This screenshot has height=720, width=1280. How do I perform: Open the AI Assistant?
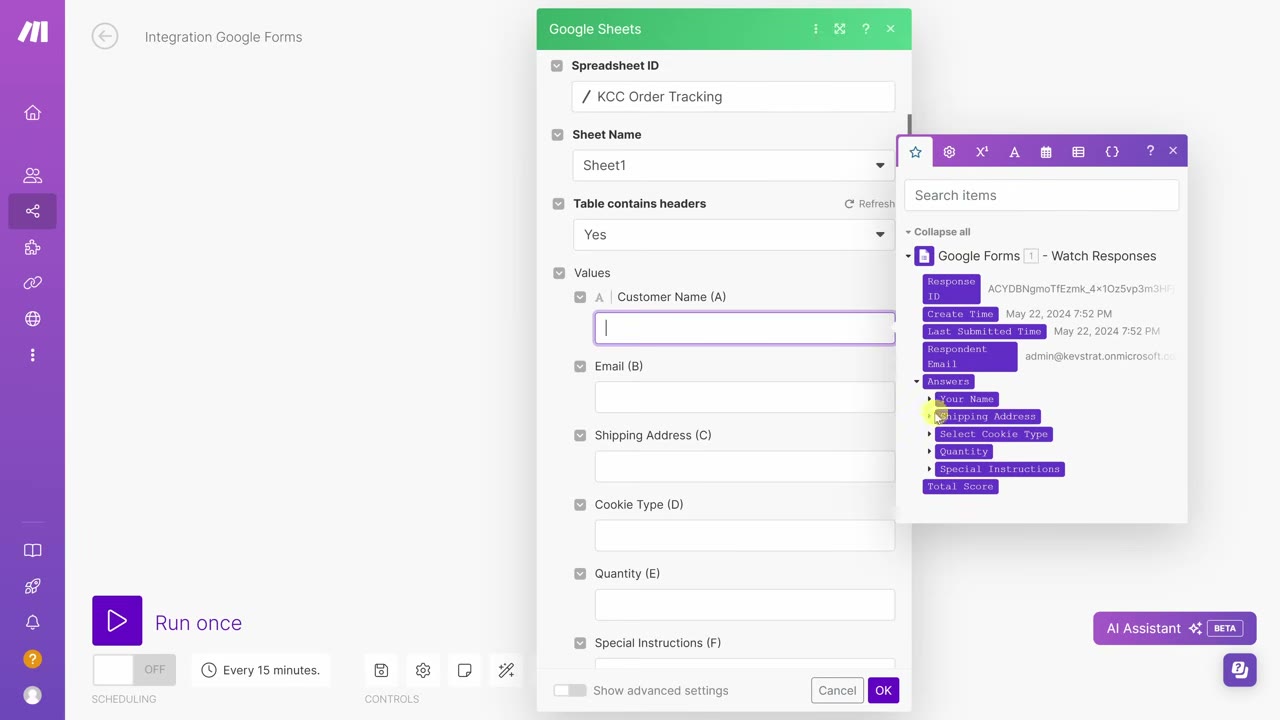click(x=1175, y=628)
